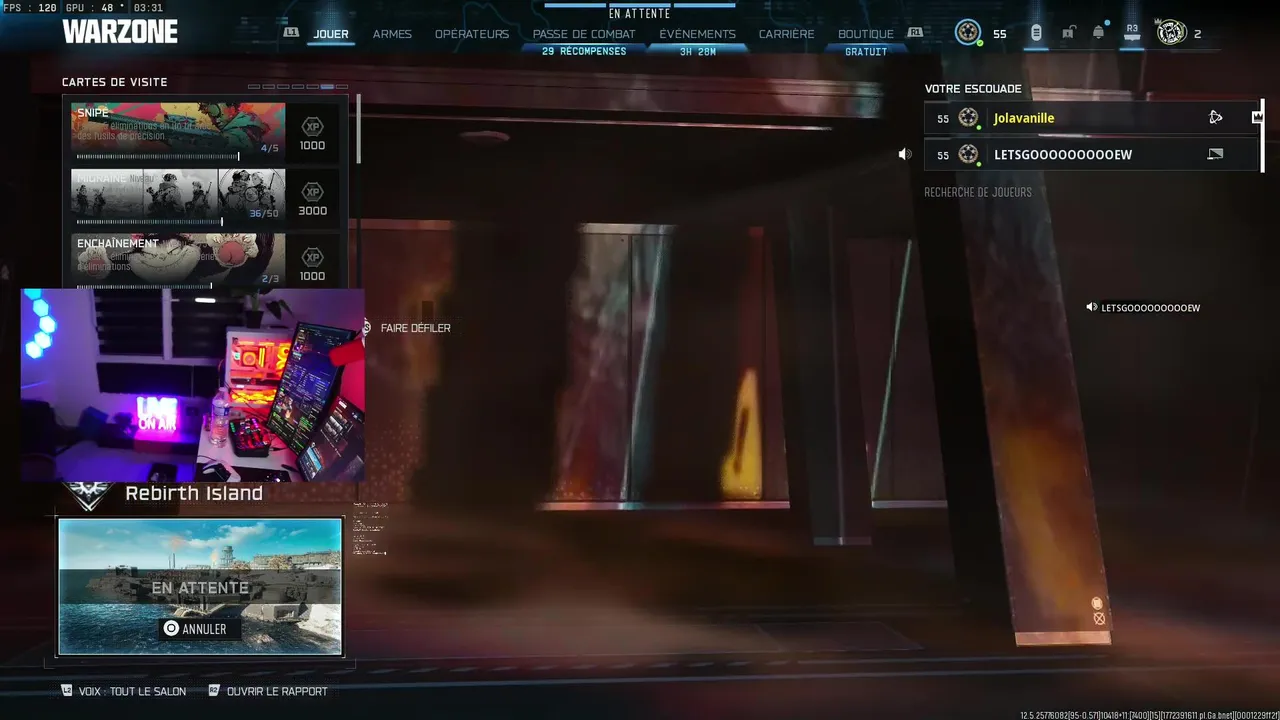This screenshot has height=720, width=1280.
Task: Click the R2 icon beside OUVRIR LE RAPPORT
Action: (x=214, y=690)
